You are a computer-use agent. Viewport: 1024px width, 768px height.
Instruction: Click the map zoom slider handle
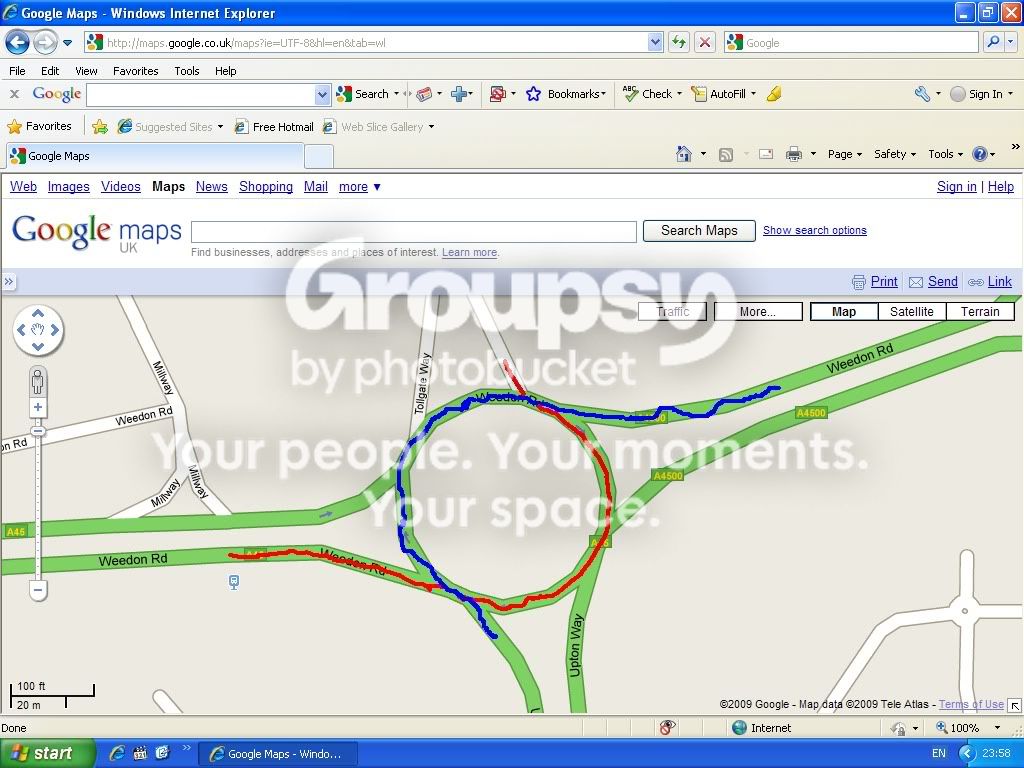click(38, 431)
